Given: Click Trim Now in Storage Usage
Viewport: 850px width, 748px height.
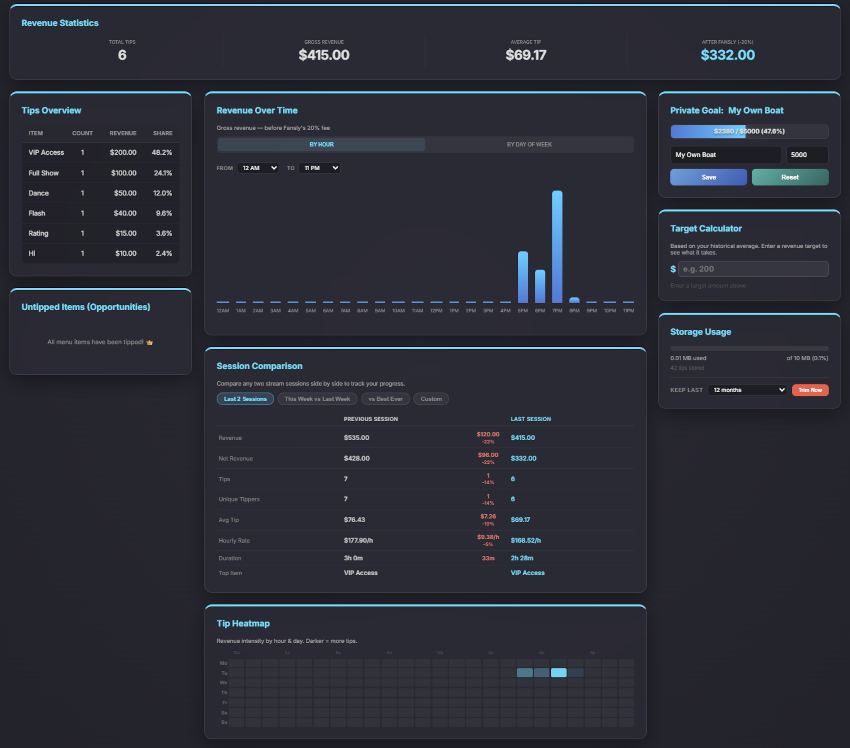Looking at the screenshot, I should (810, 390).
